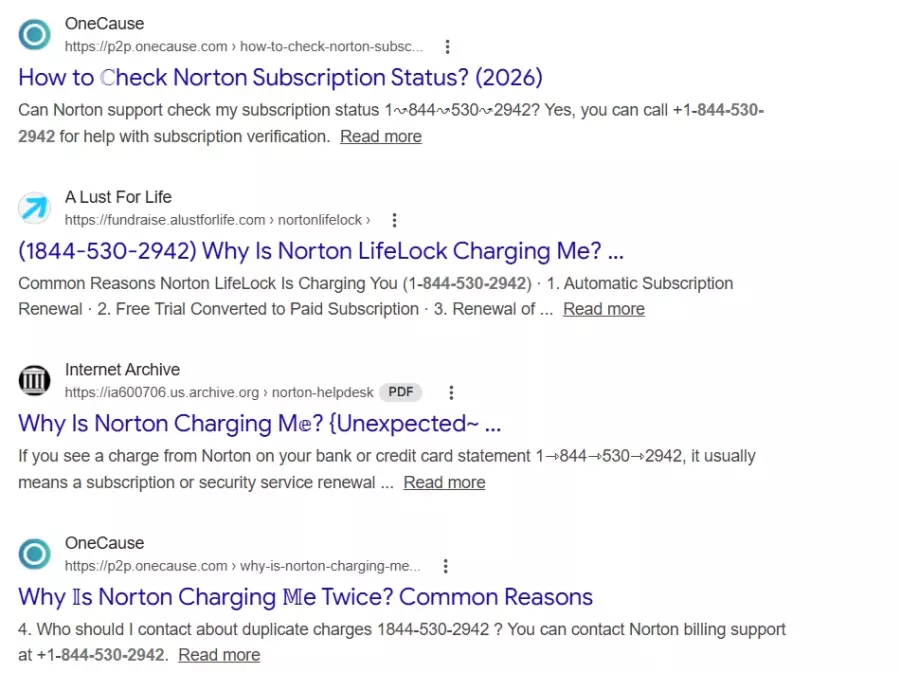Click the A Lust For Life arrow favicon

coord(34,208)
